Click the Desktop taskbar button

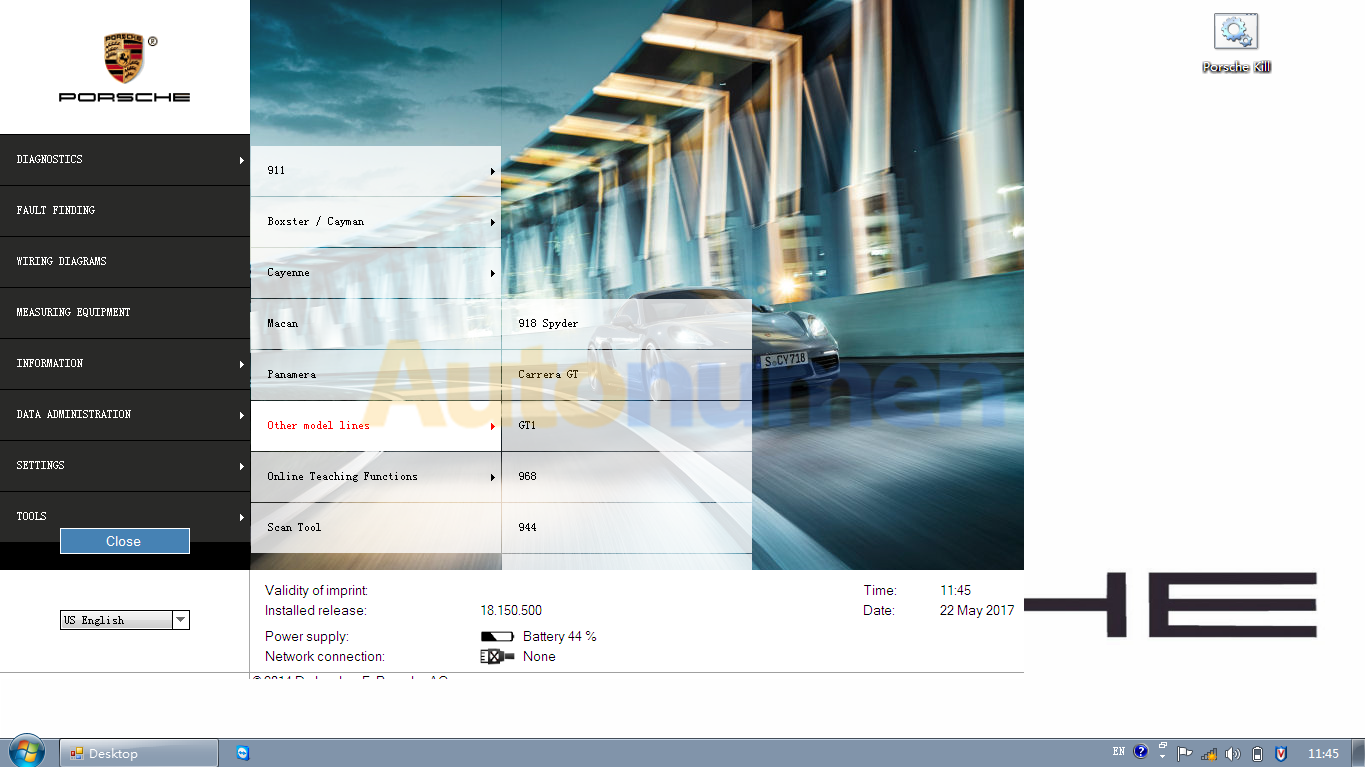(139, 753)
